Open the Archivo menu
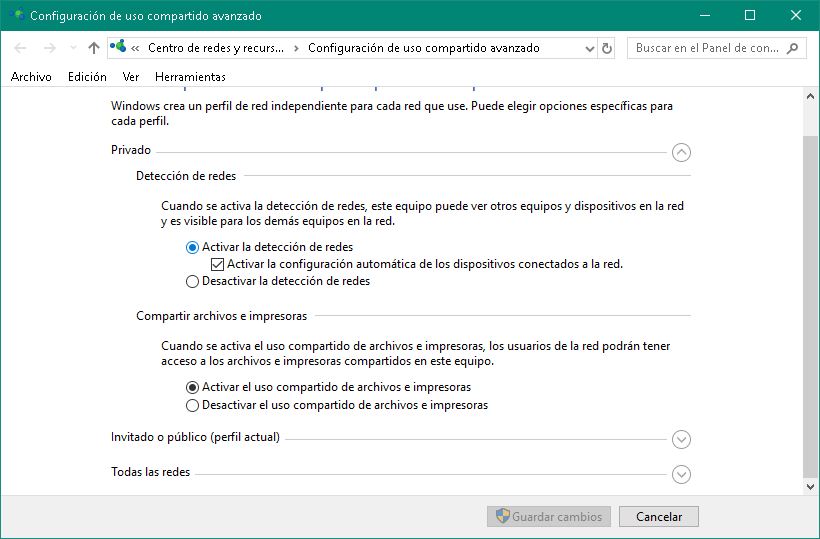Viewport: 820px width, 539px height. [x=31, y=77]
